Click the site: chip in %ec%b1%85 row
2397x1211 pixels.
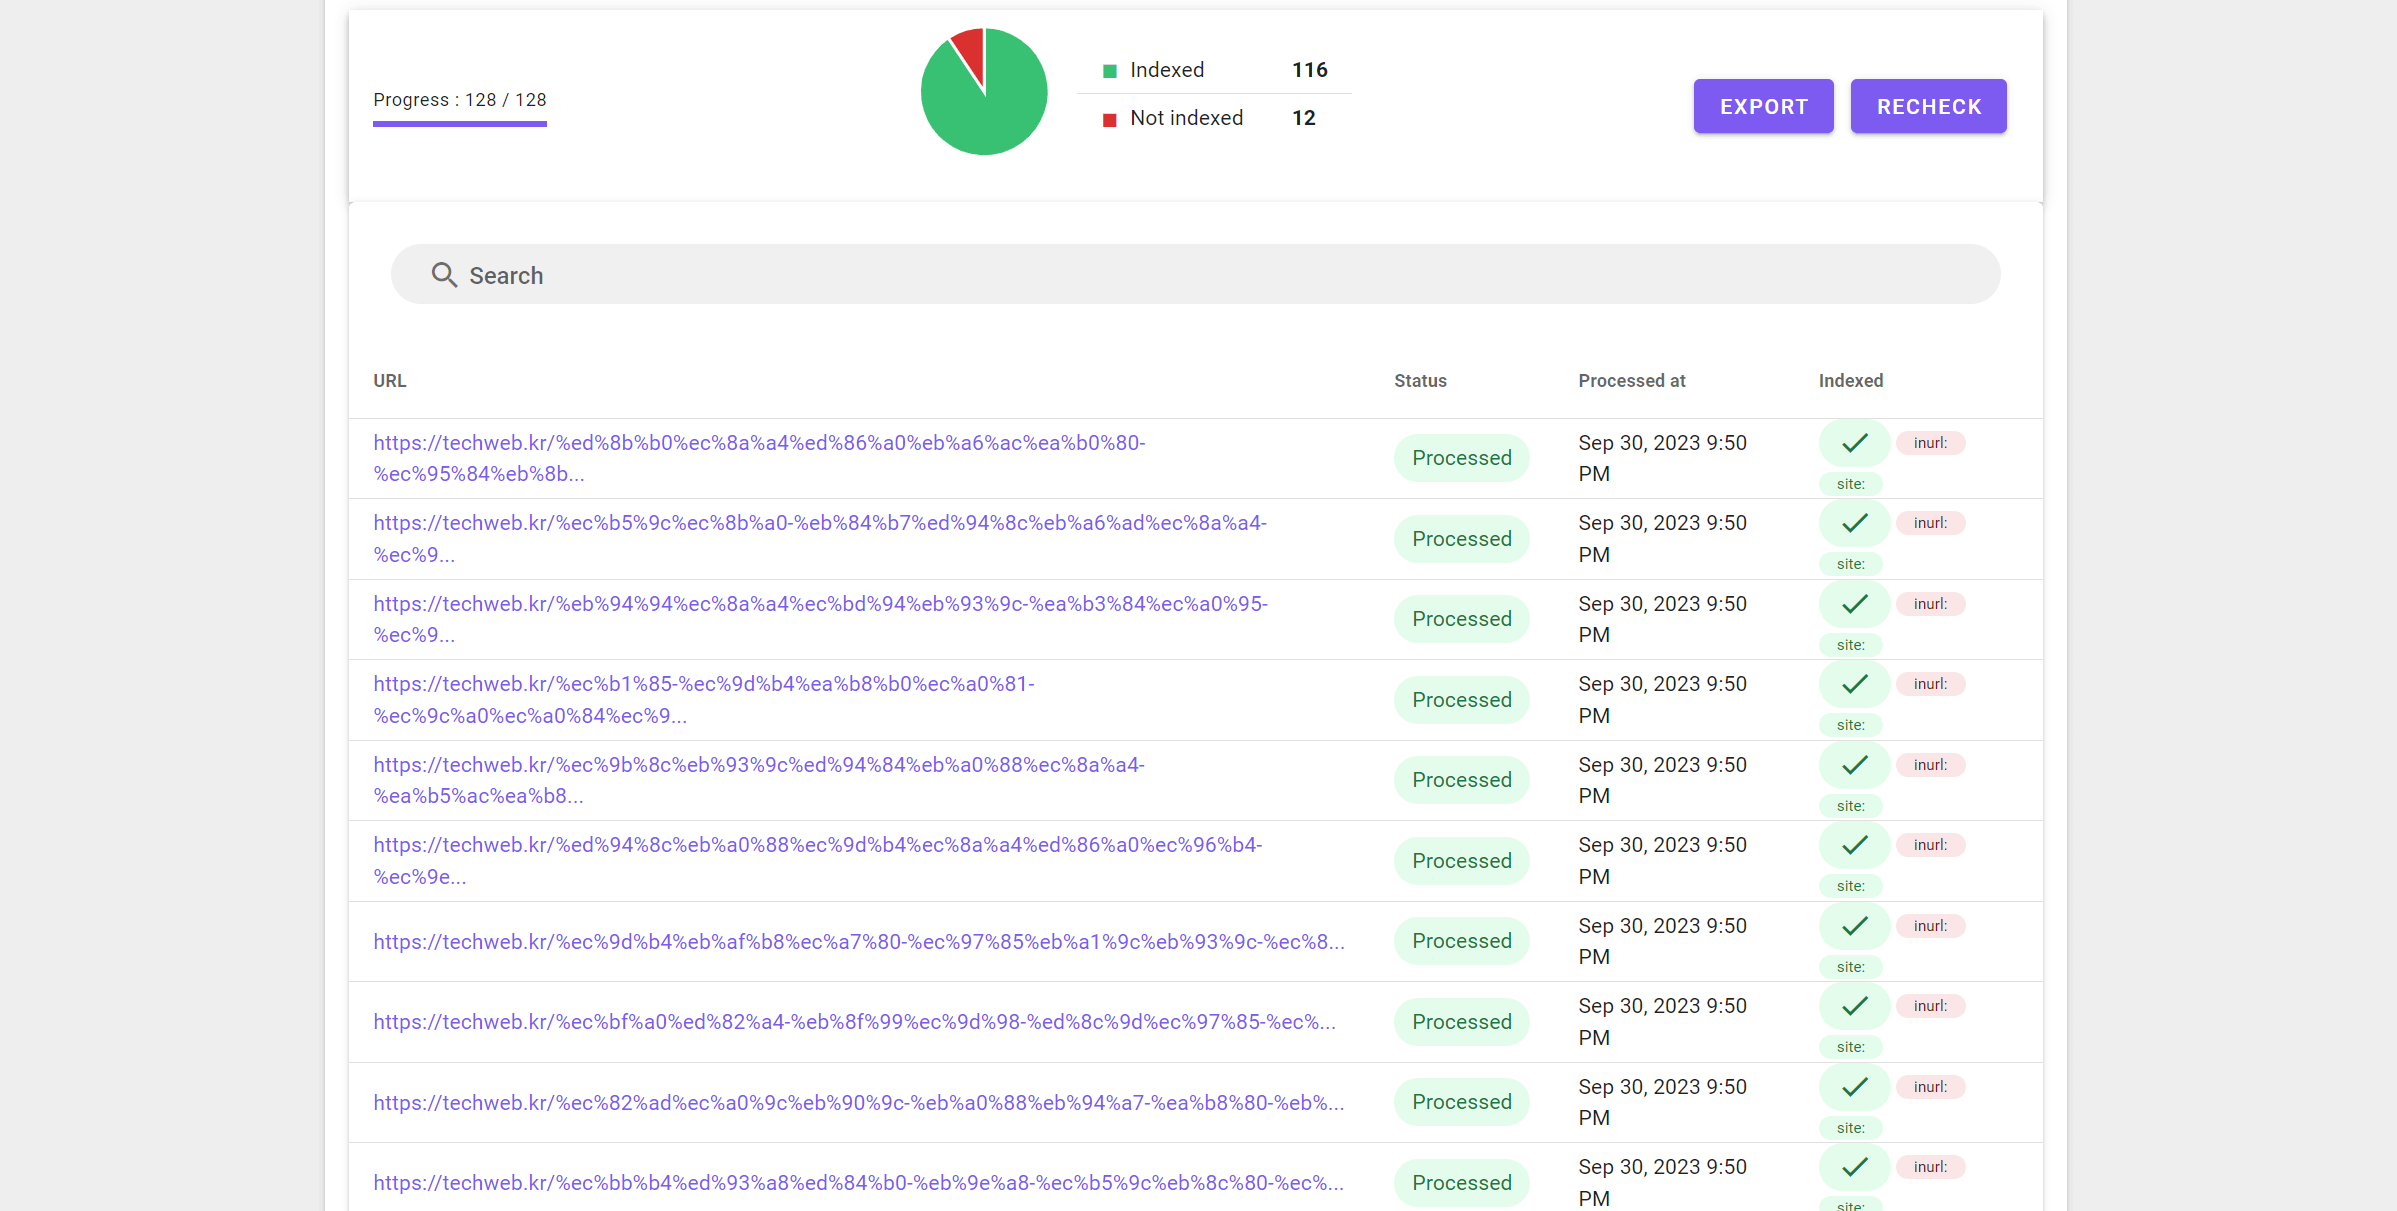[x=1850, y=725]
